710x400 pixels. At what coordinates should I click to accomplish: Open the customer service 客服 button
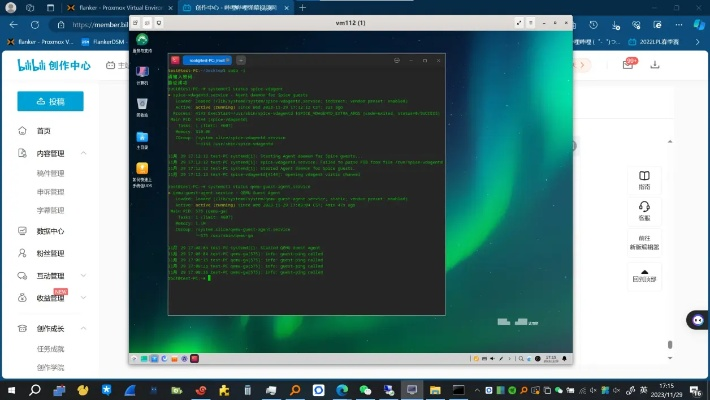click(644, 210)
